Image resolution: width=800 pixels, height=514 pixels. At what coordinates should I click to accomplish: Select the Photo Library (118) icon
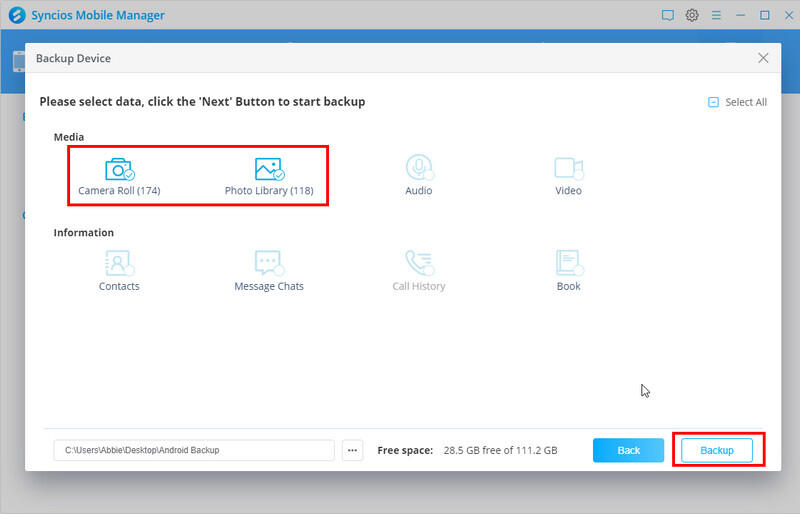269,169
